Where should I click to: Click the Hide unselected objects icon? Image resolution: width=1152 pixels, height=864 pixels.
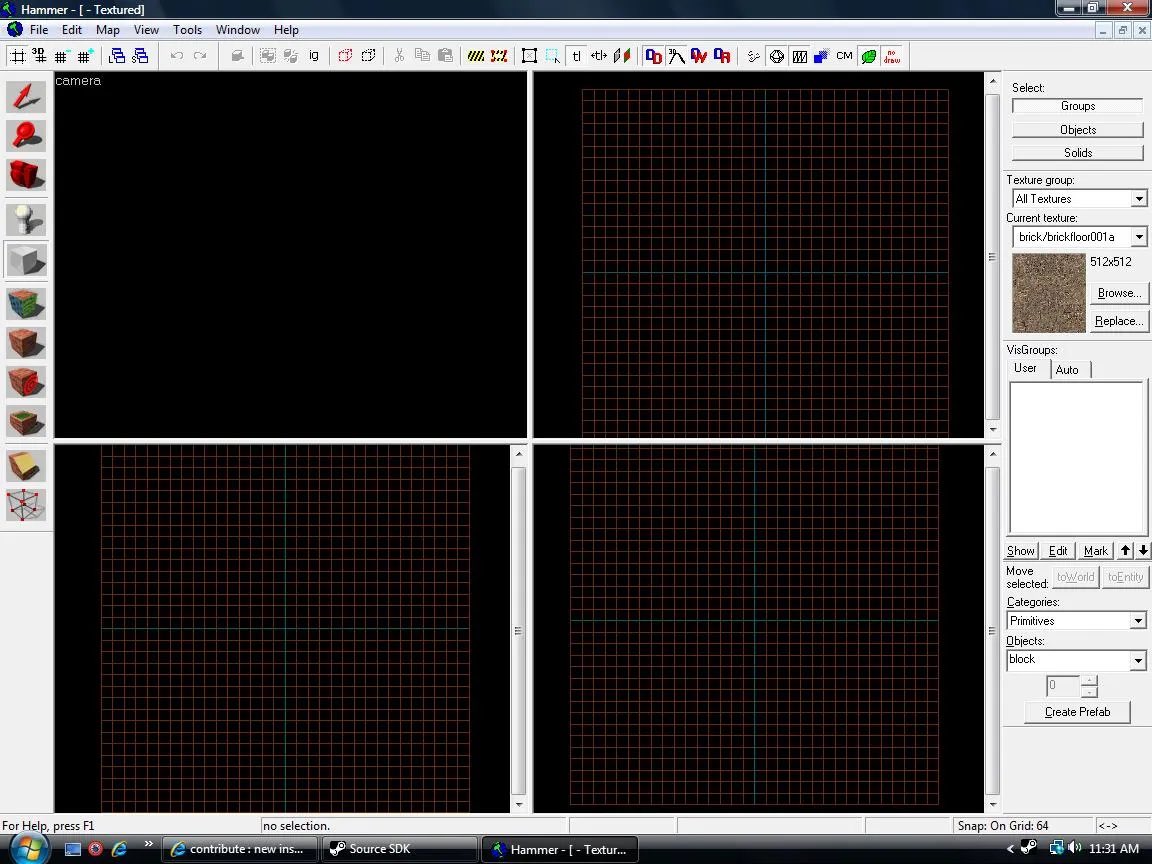pyautogui.click(x=368, y=56)
